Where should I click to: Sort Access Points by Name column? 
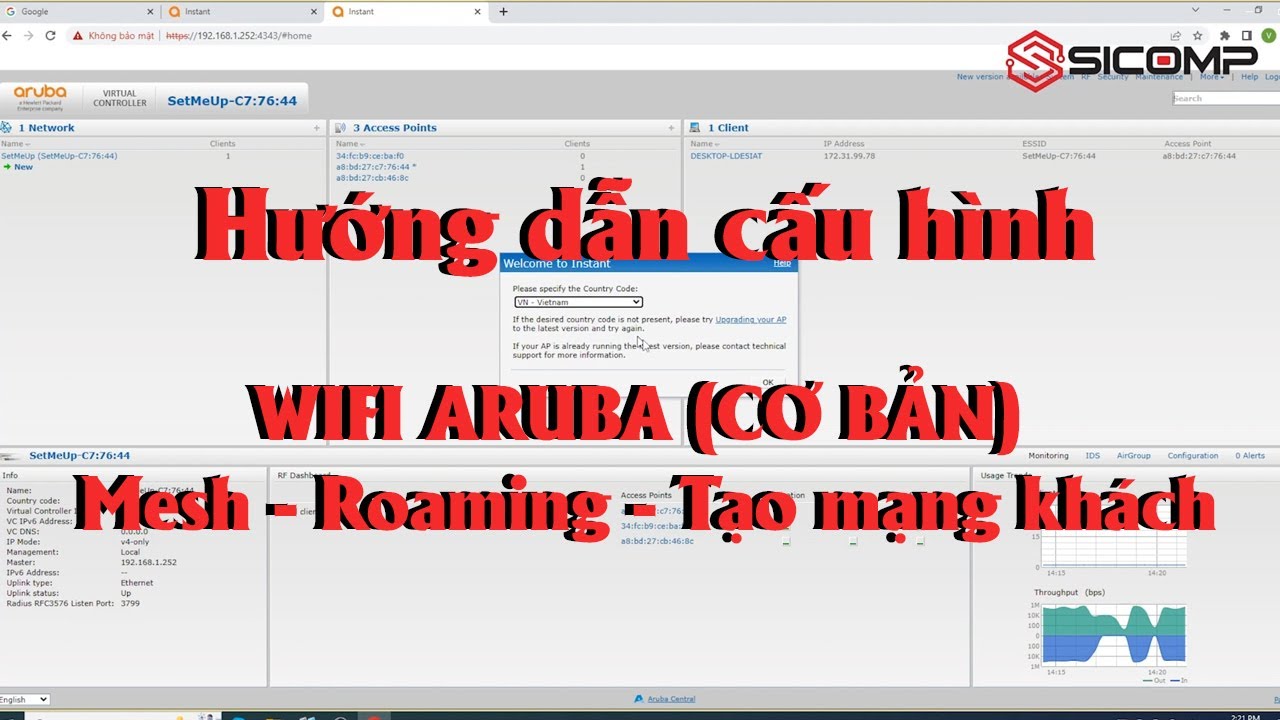point(348,144)
